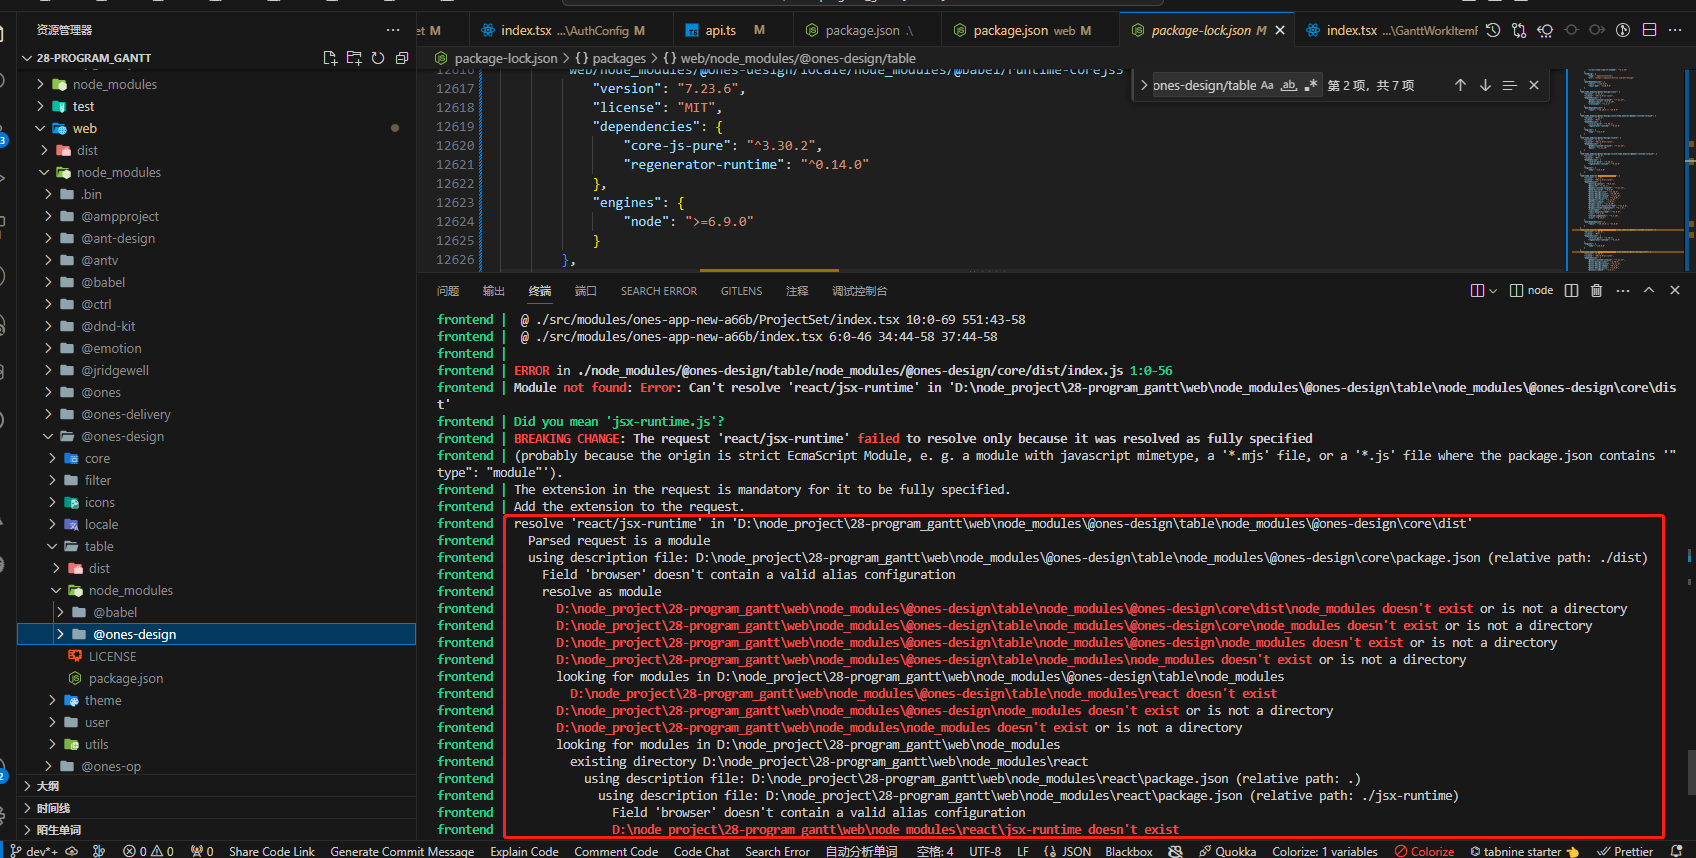This screenshot has height=858, width=1696.
Task: Click Share Code Link in status bar
Action: point(272,851)
